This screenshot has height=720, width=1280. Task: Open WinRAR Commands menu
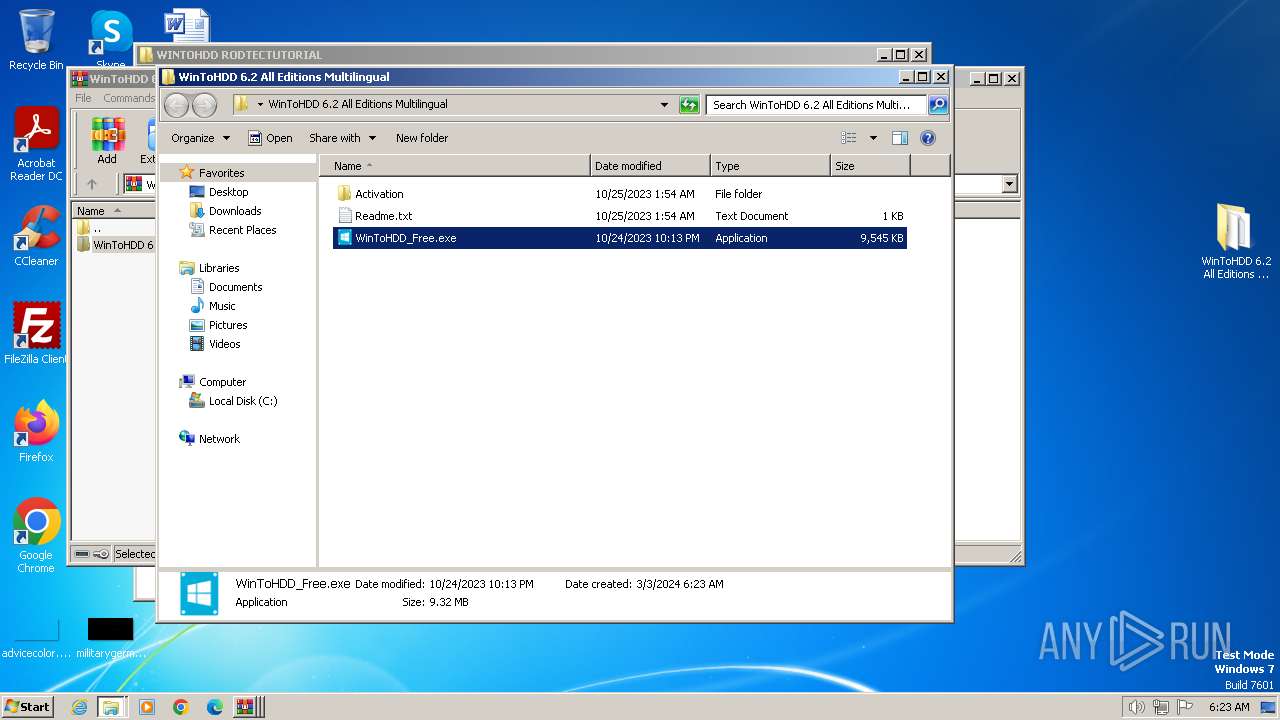coord(129,98)
